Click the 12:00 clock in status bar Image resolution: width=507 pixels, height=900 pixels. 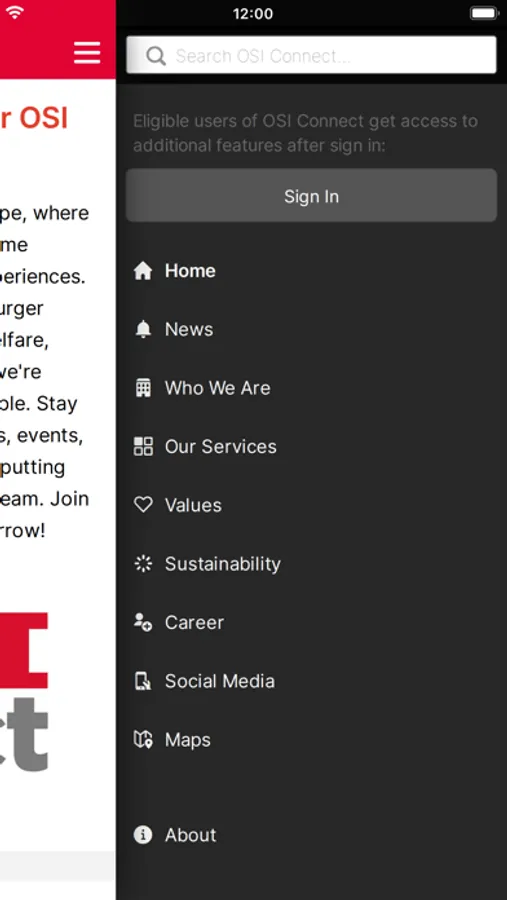pos(253,13)
